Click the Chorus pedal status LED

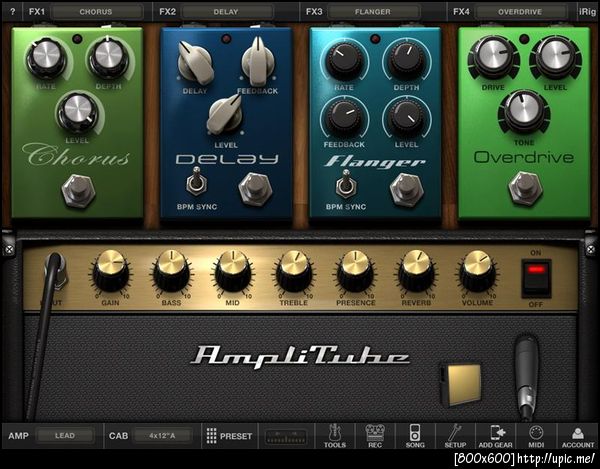[x=77, y=39]
